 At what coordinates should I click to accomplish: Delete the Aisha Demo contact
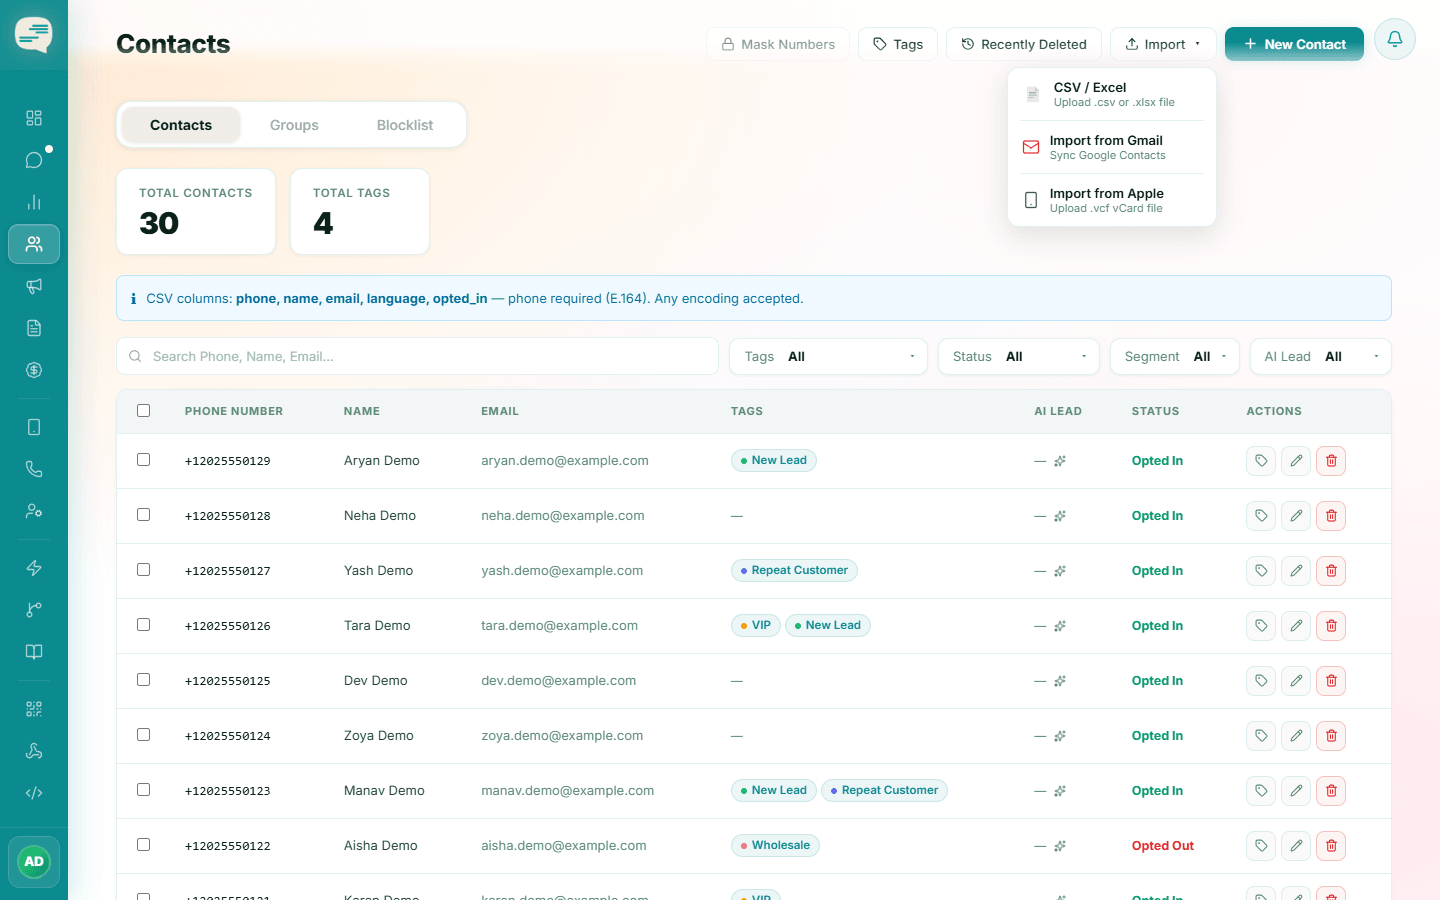pyautogui.click(x=1331, y=846)
